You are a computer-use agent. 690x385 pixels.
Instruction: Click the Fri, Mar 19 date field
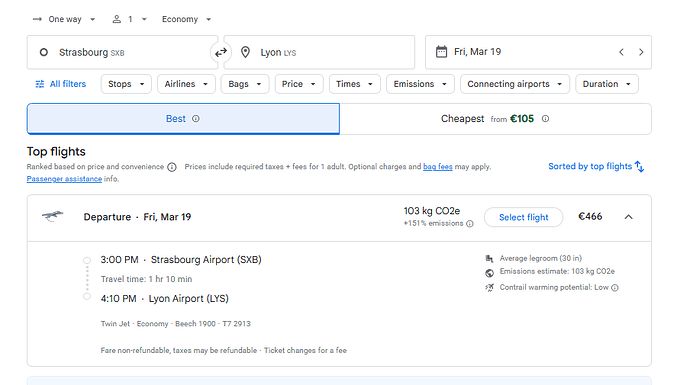point(538,52)
